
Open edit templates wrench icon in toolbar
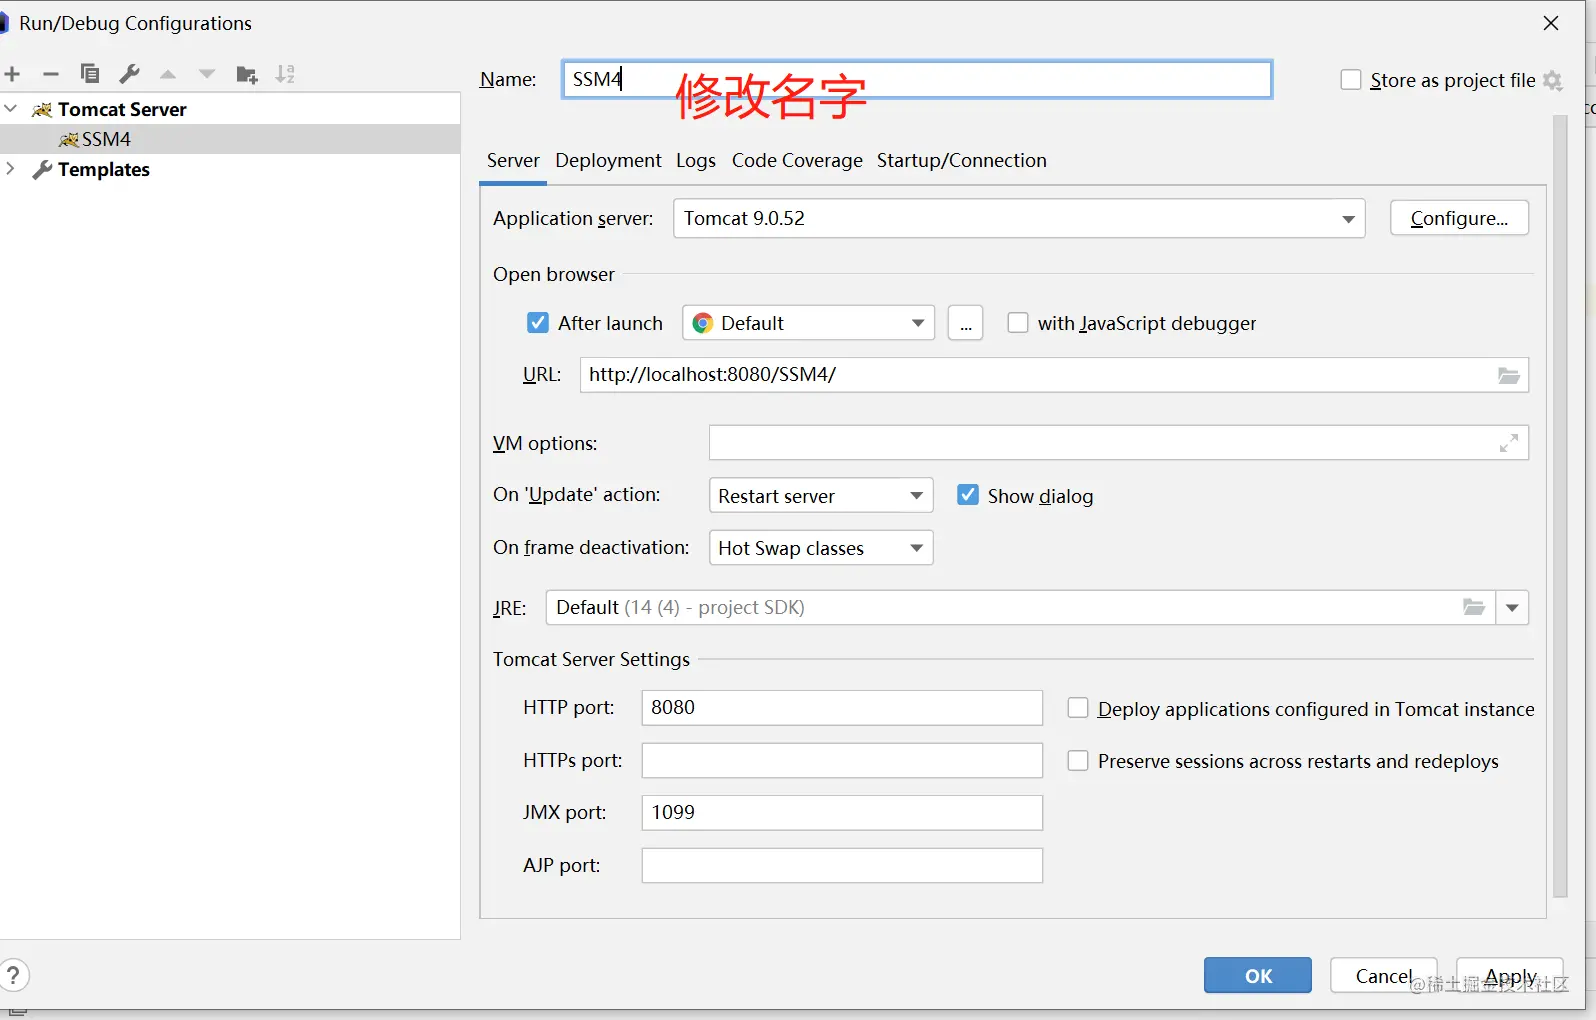click(x=129, y=74)
